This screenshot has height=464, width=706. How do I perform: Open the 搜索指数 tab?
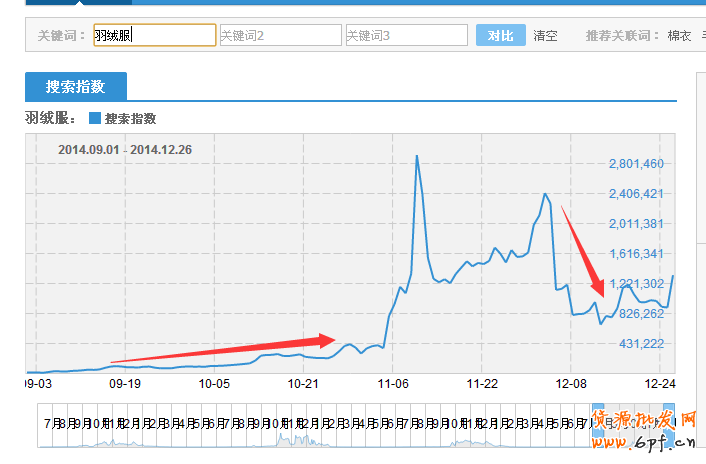pos(76,86)
